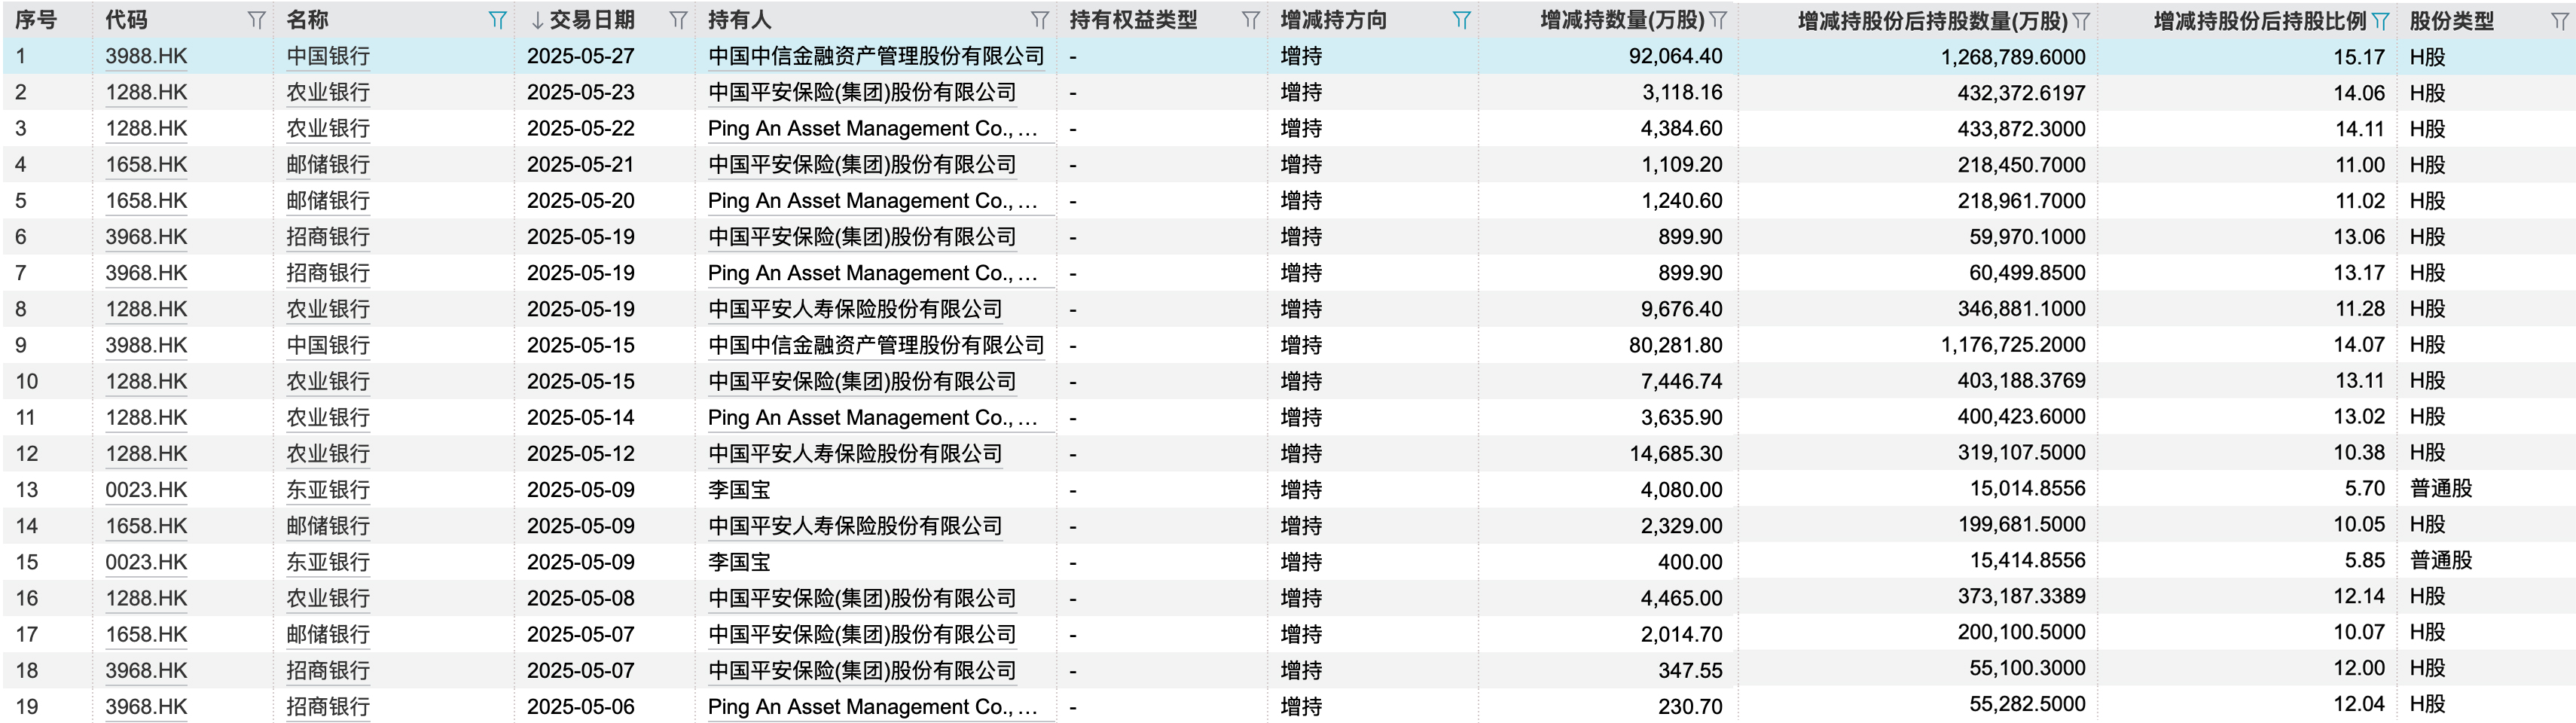This screenshot has width=2576, height=723.
Task: Select holdings cell 59,970.1000
Action: [2028, 236]
